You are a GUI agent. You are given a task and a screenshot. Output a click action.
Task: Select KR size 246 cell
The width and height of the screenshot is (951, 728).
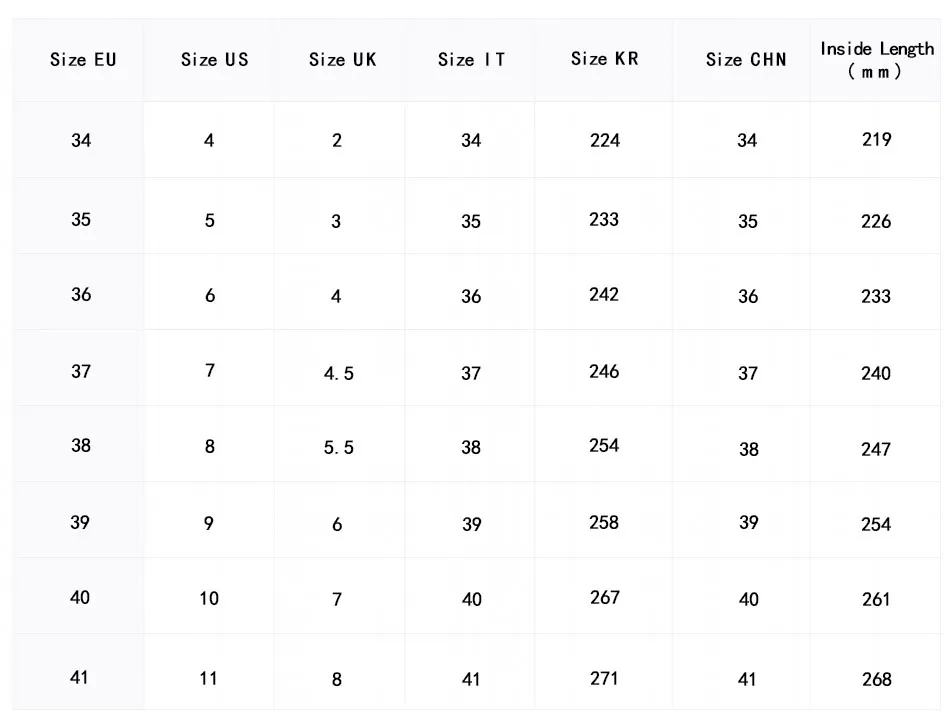coord(604,372)
